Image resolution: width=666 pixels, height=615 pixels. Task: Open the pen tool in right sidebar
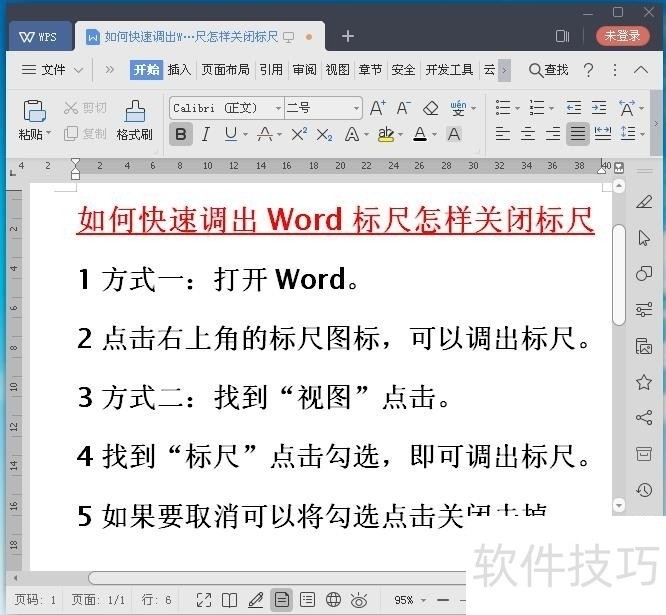point(644,201)
